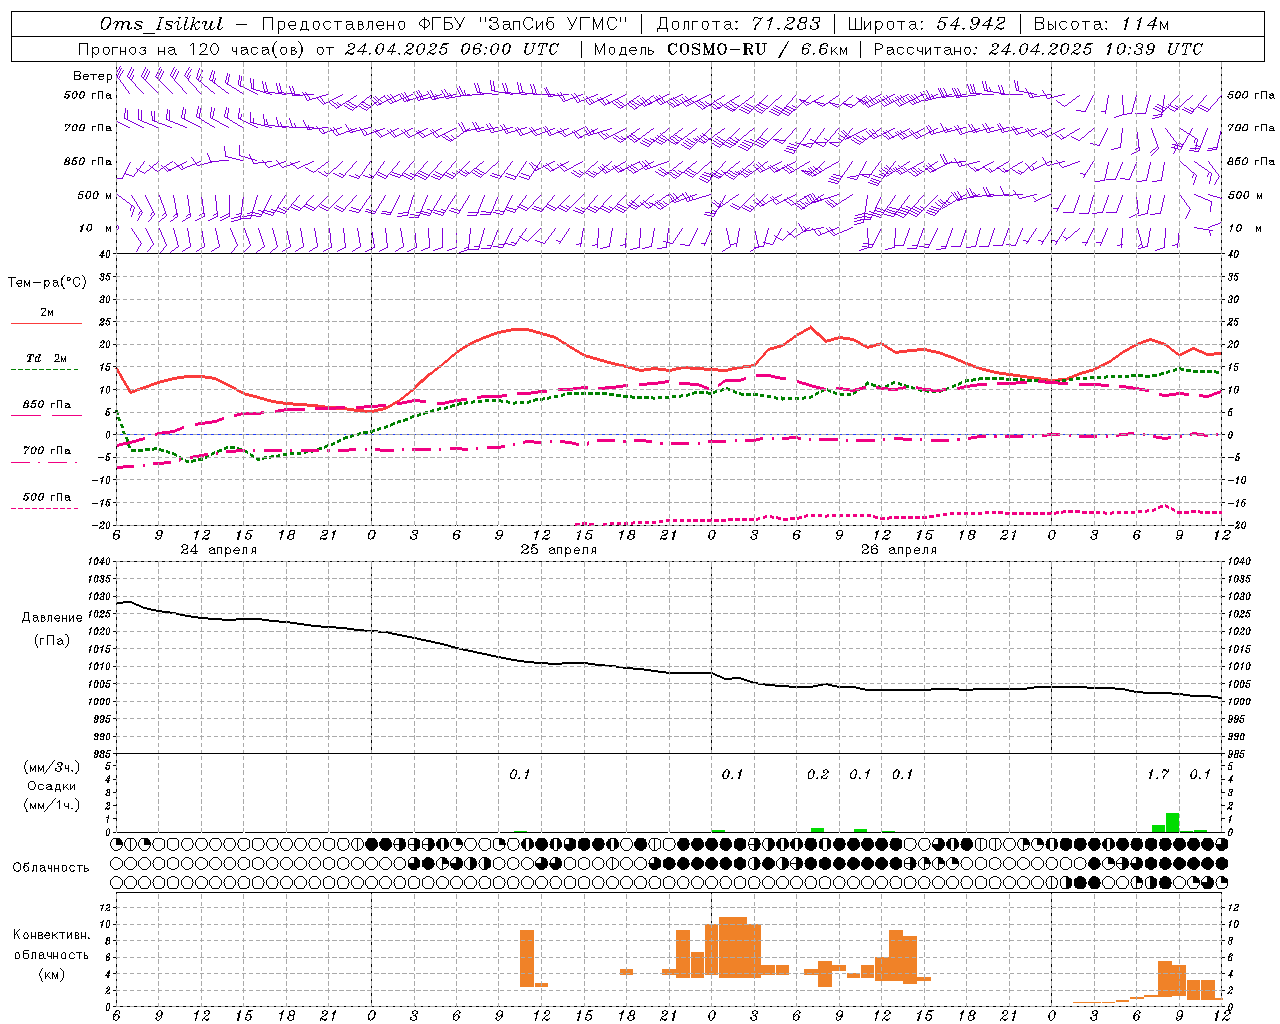Click the (мм/1ч.) precipitation unit label
1280x1024 pixels.
[51, 805]
